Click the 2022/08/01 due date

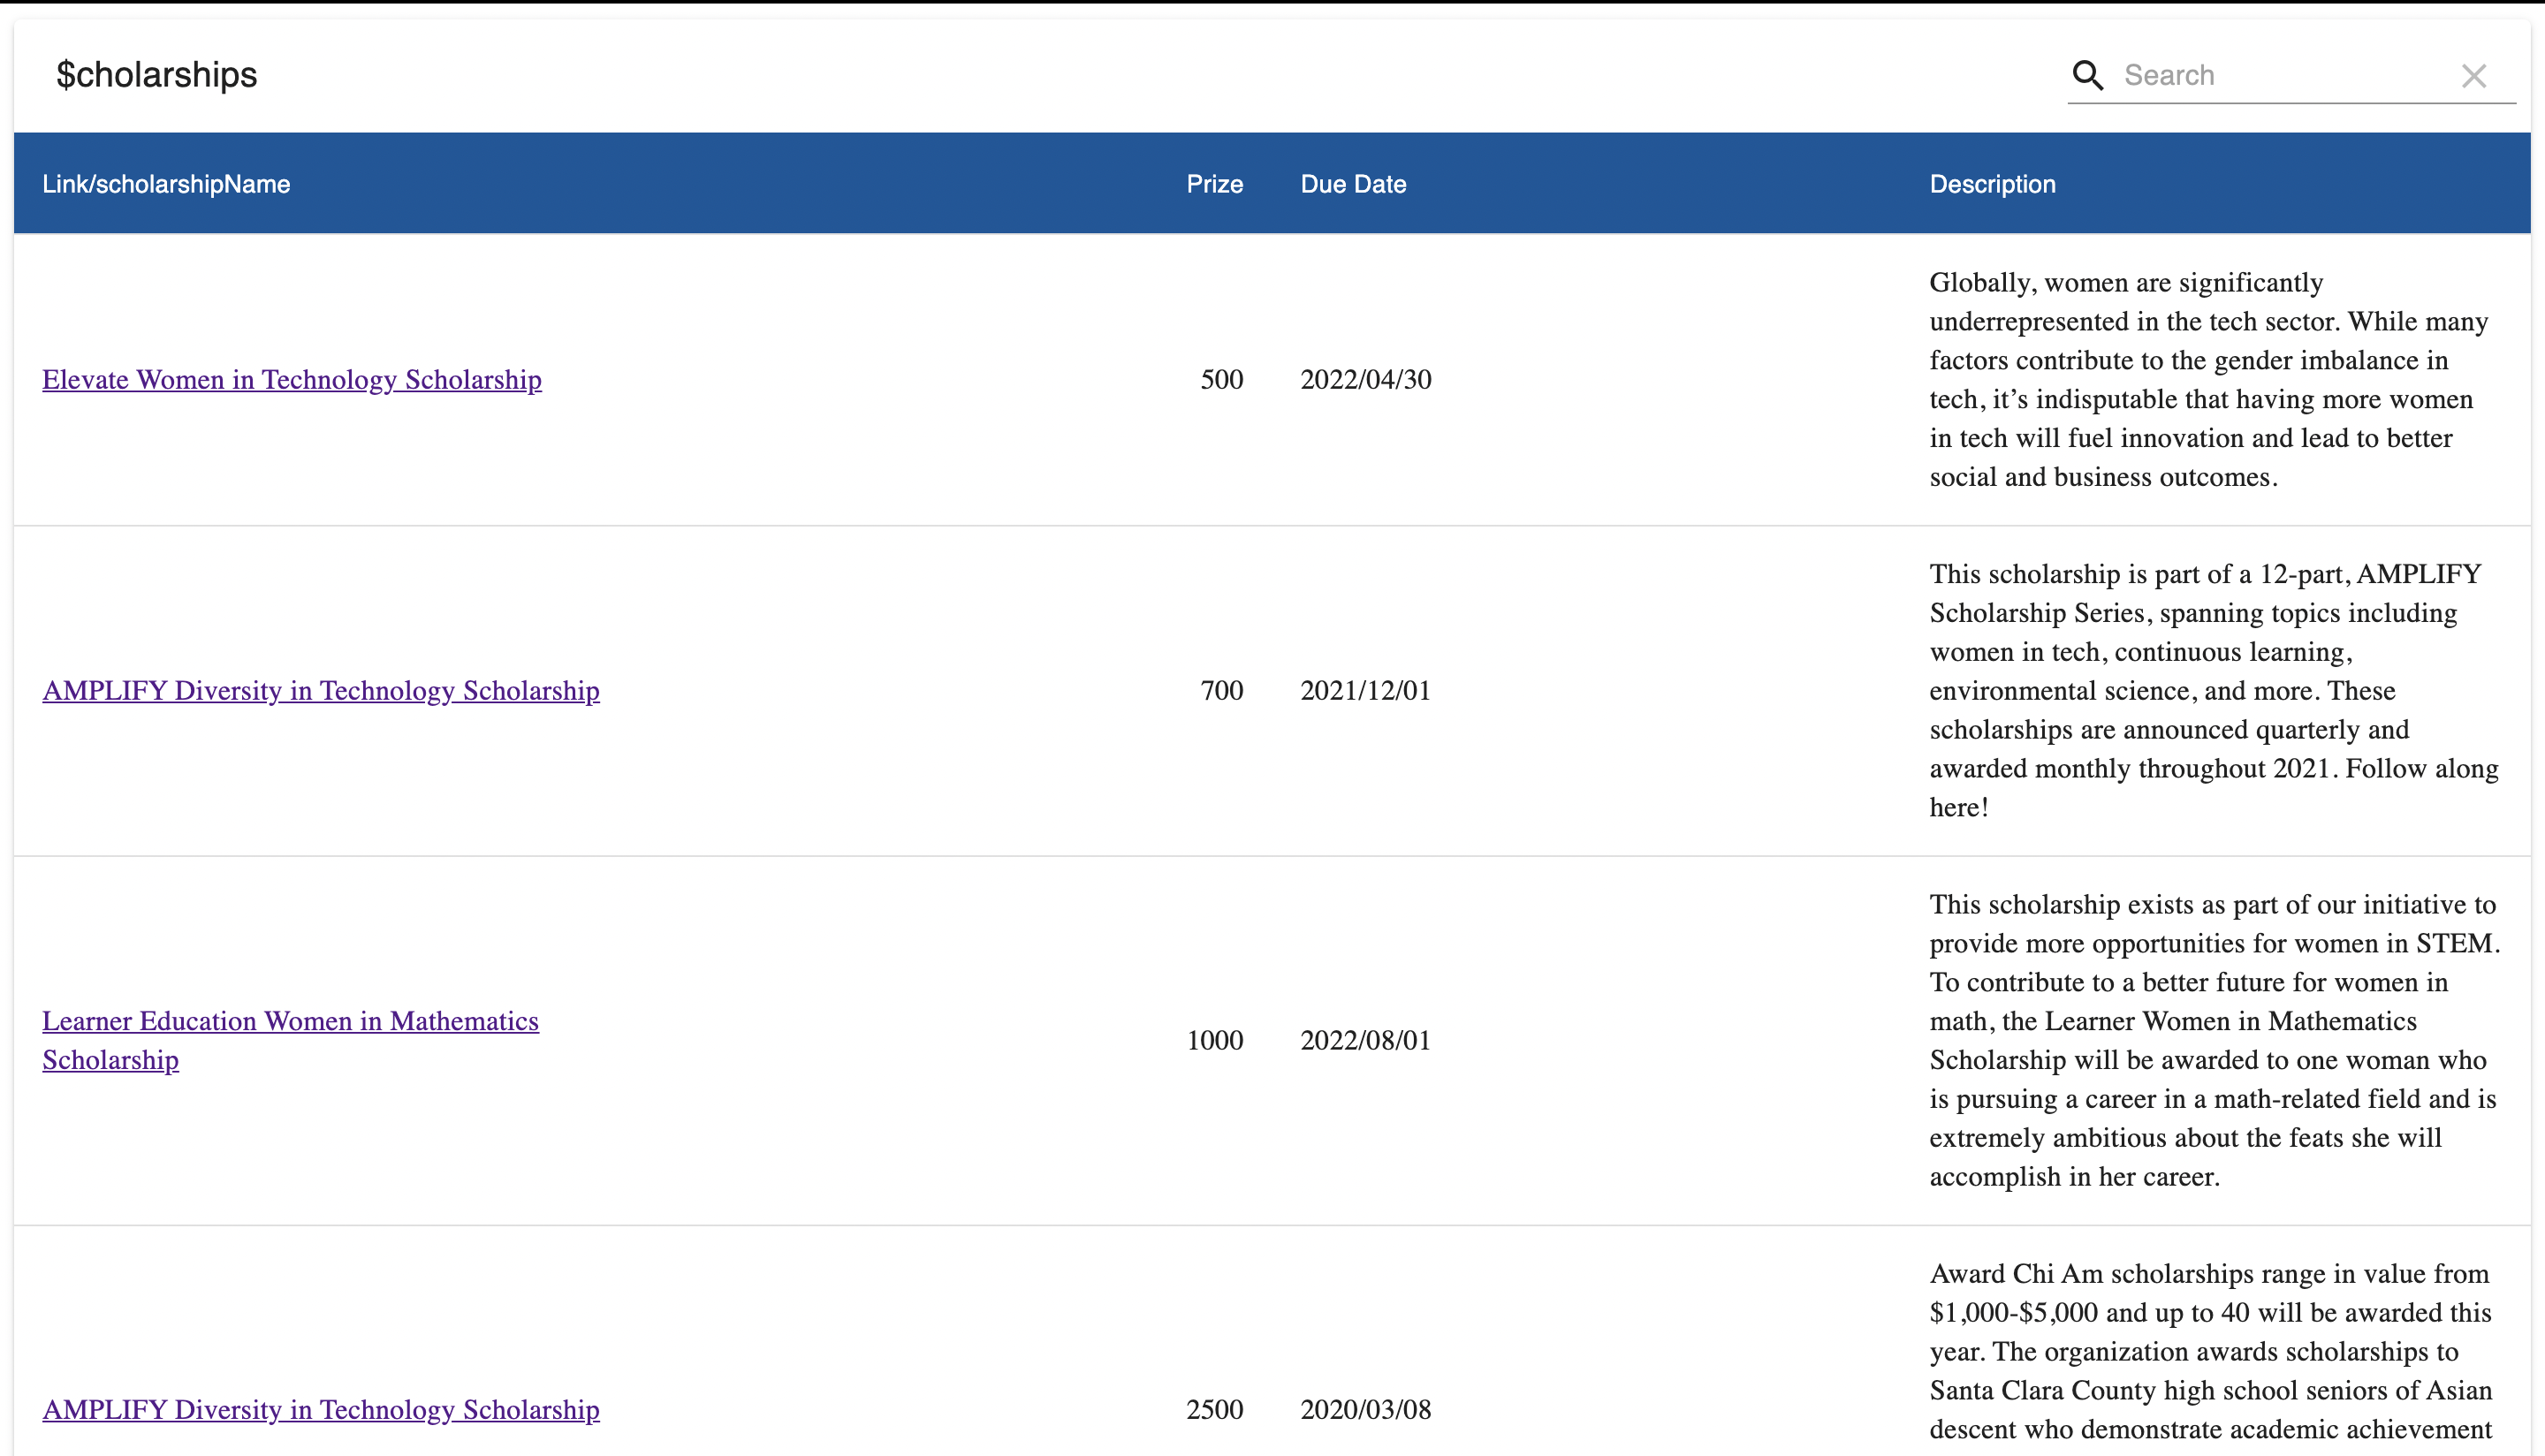pyautogui.click(x=1365, y=1041)
